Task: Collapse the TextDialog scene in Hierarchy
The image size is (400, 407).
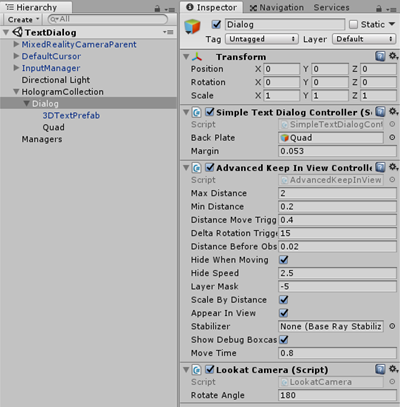Action: (x=6, y=32)
